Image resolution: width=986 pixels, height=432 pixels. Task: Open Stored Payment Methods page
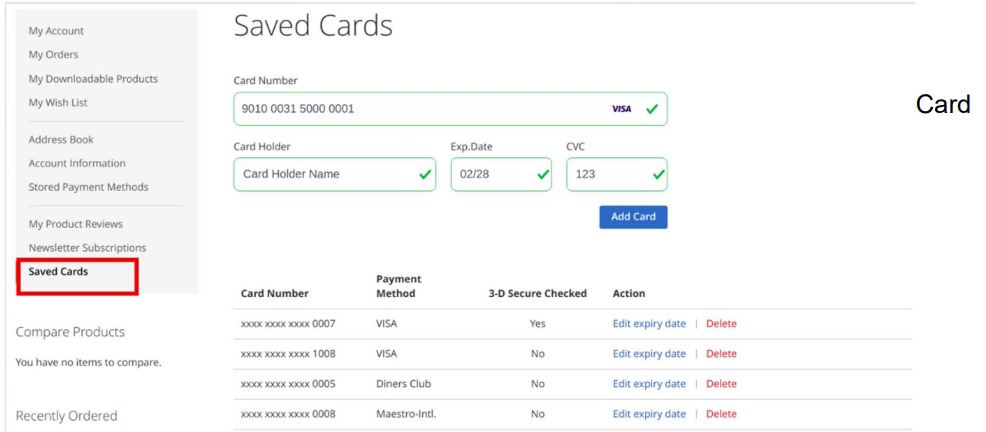[x=88, y=187]
